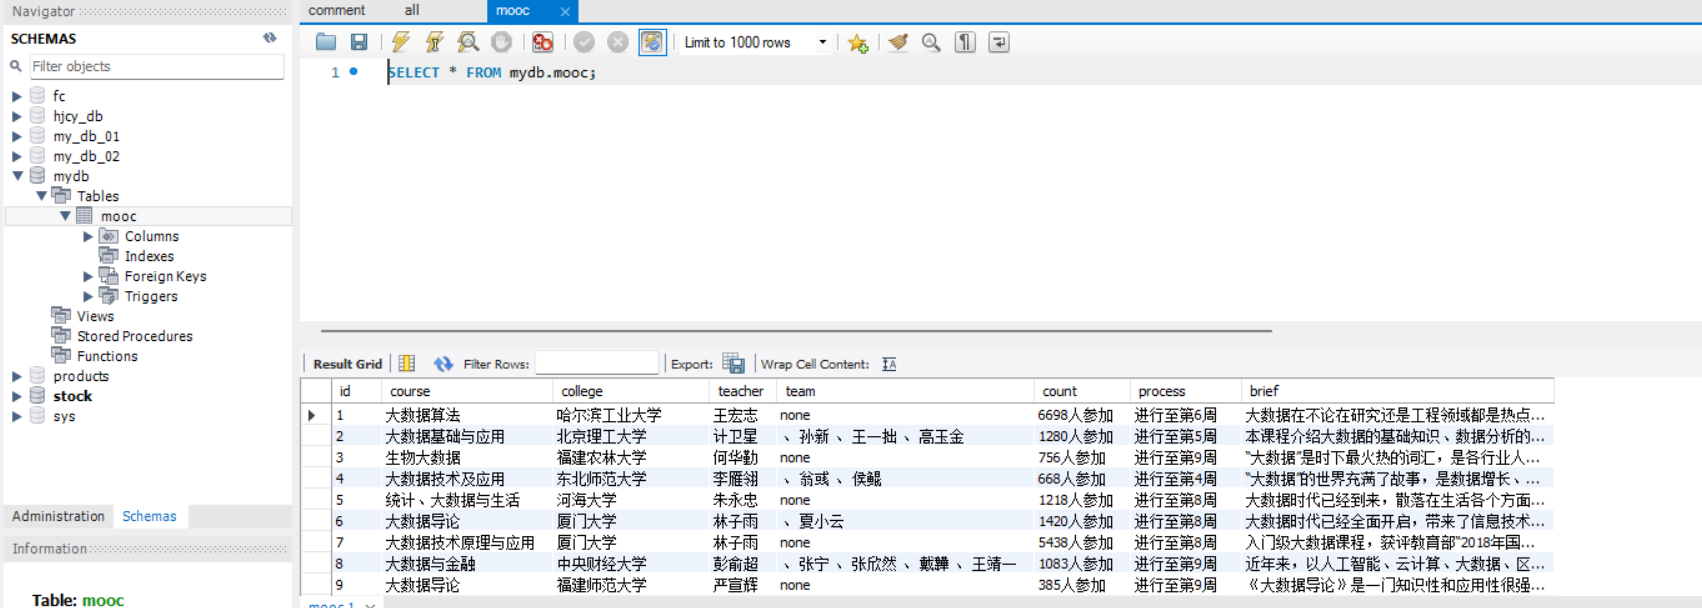Screen dimensions: 1702x608
Task: Run Explain plan magnifier icon
Action: click(x=467, y=42)
